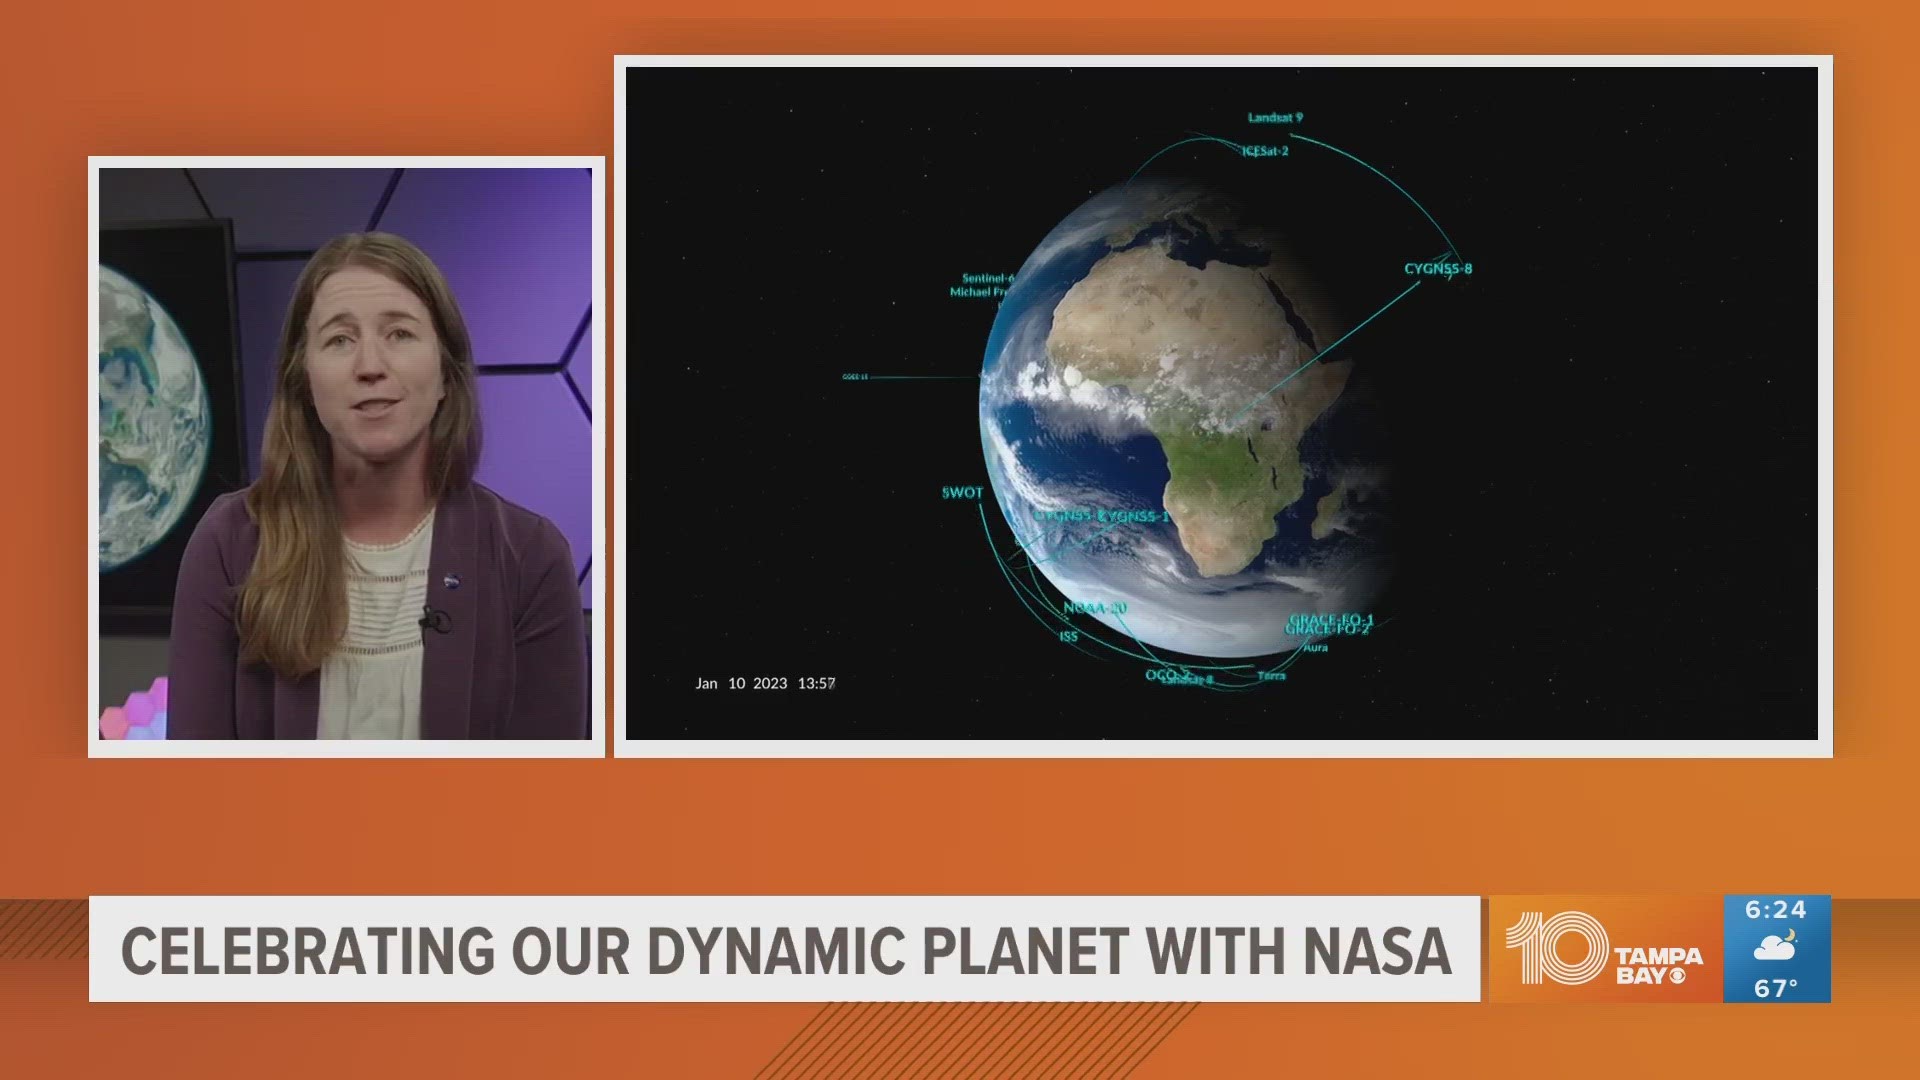Click the 10 Tampa Bay station logo
Viewport: 1920px width, 1080px height.
tap(1605, 948)
